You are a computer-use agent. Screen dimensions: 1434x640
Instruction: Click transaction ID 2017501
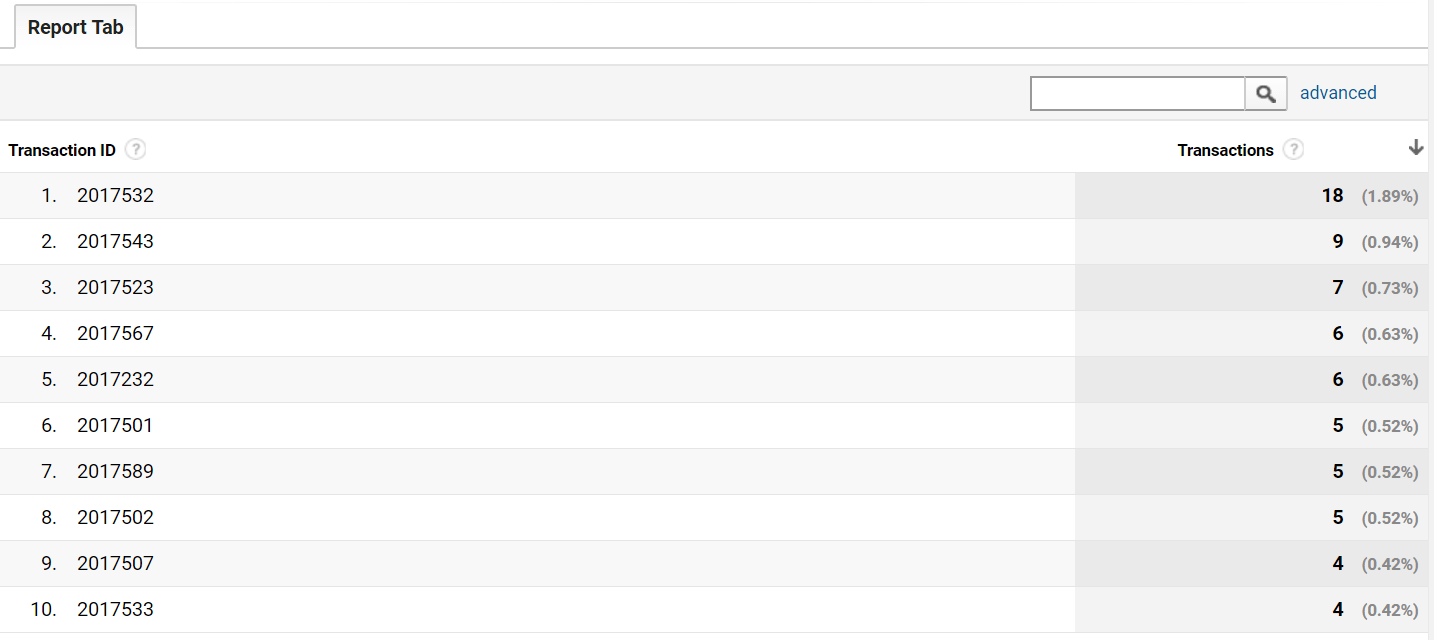click(x=115, y=426)
